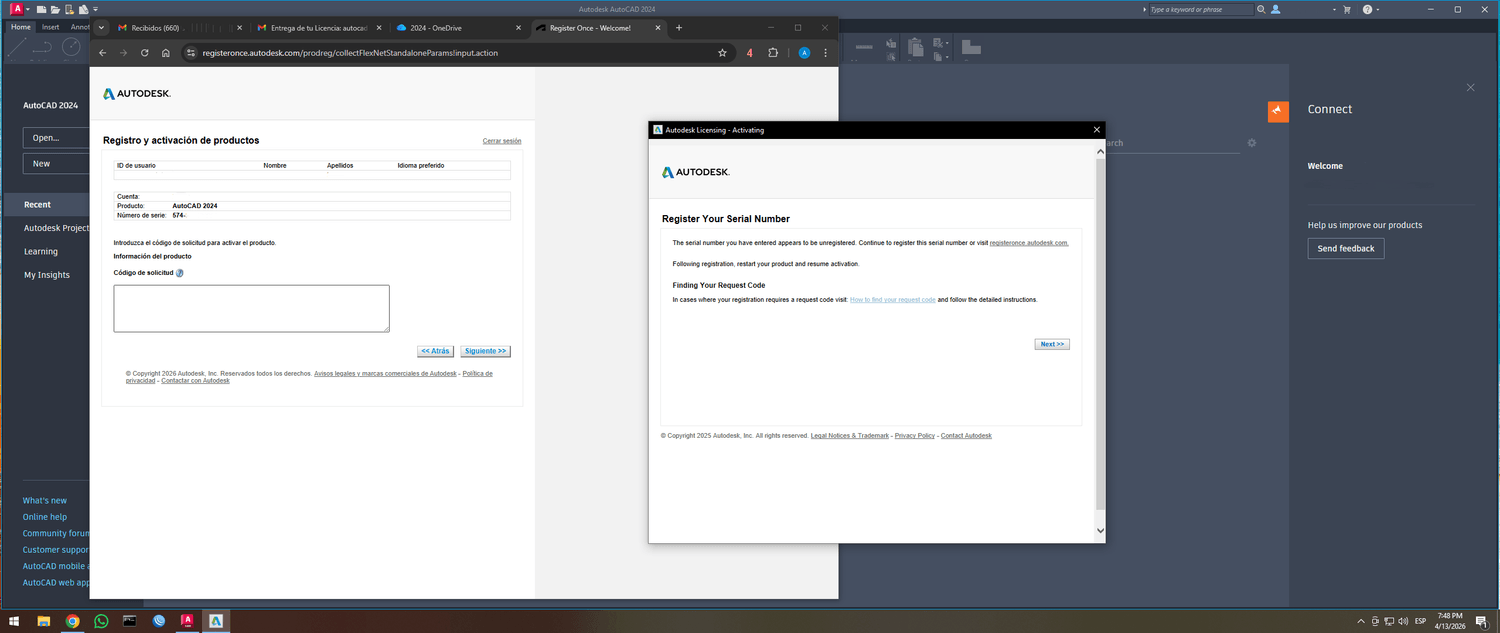The height and width of the screenshot is (633, 1500).
Task: Click the orange Connect announcements icon
Action: coord(1278,112)
